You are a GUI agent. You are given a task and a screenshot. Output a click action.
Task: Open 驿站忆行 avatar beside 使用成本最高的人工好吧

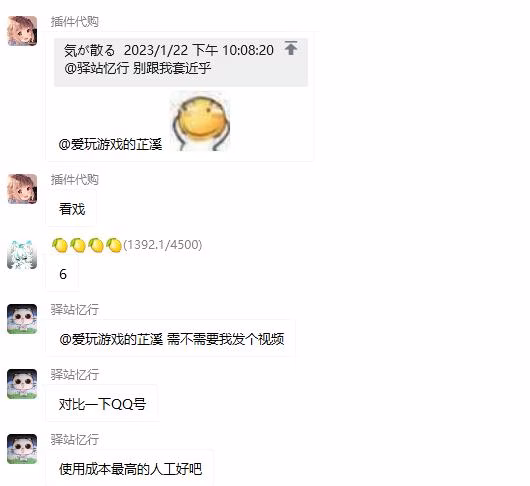(22, 448)
